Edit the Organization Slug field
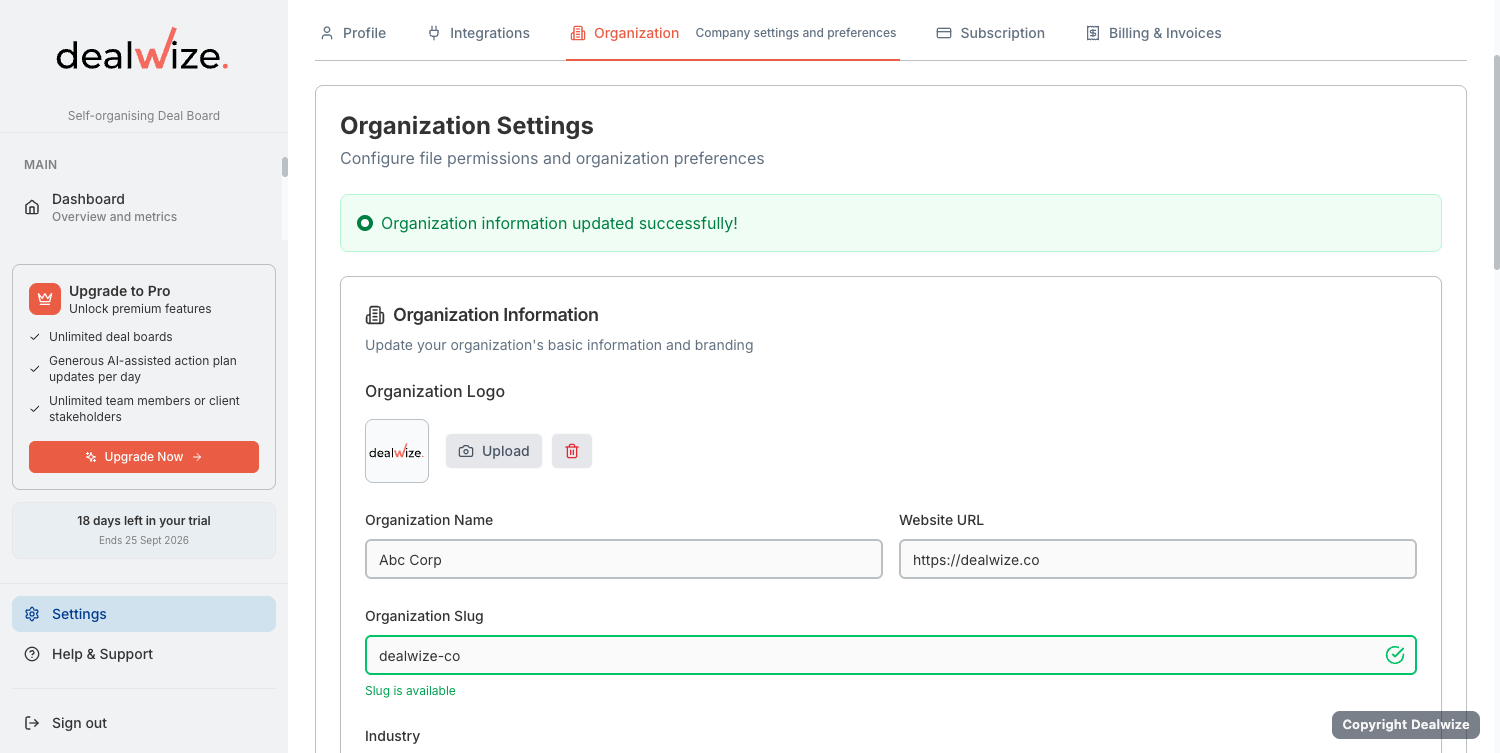Screen dimensions: 1500x753 [x=891, y=655]
